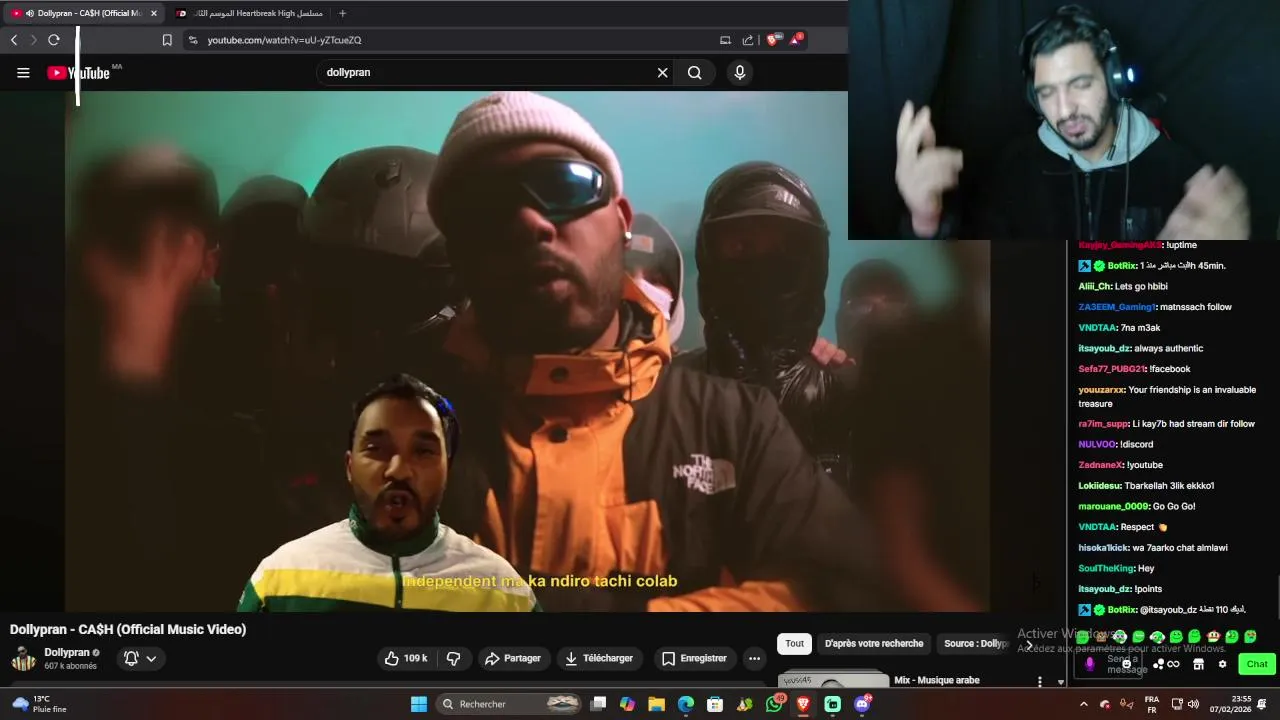Expand notification options chevron
1280x720 pixels.
point(151,658)
